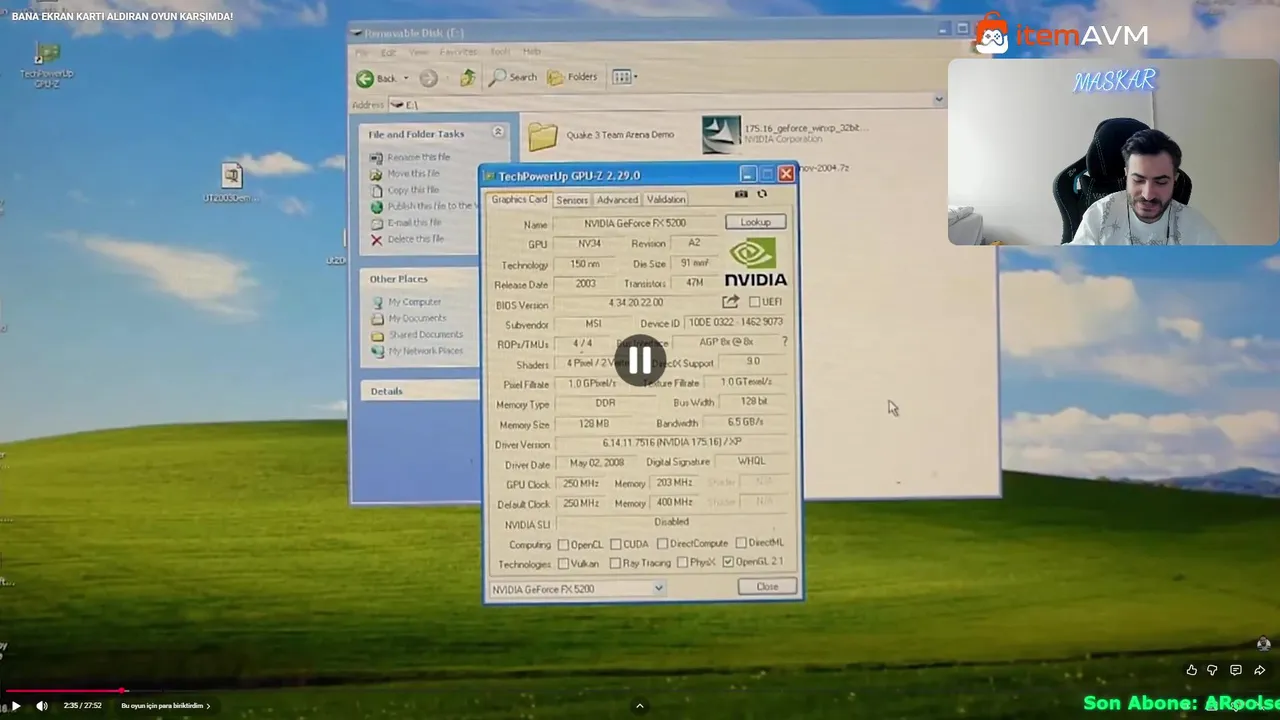This screenshot has width=1280, height=720.
Task: Click E-mail this file task
Action: (406, 222)
